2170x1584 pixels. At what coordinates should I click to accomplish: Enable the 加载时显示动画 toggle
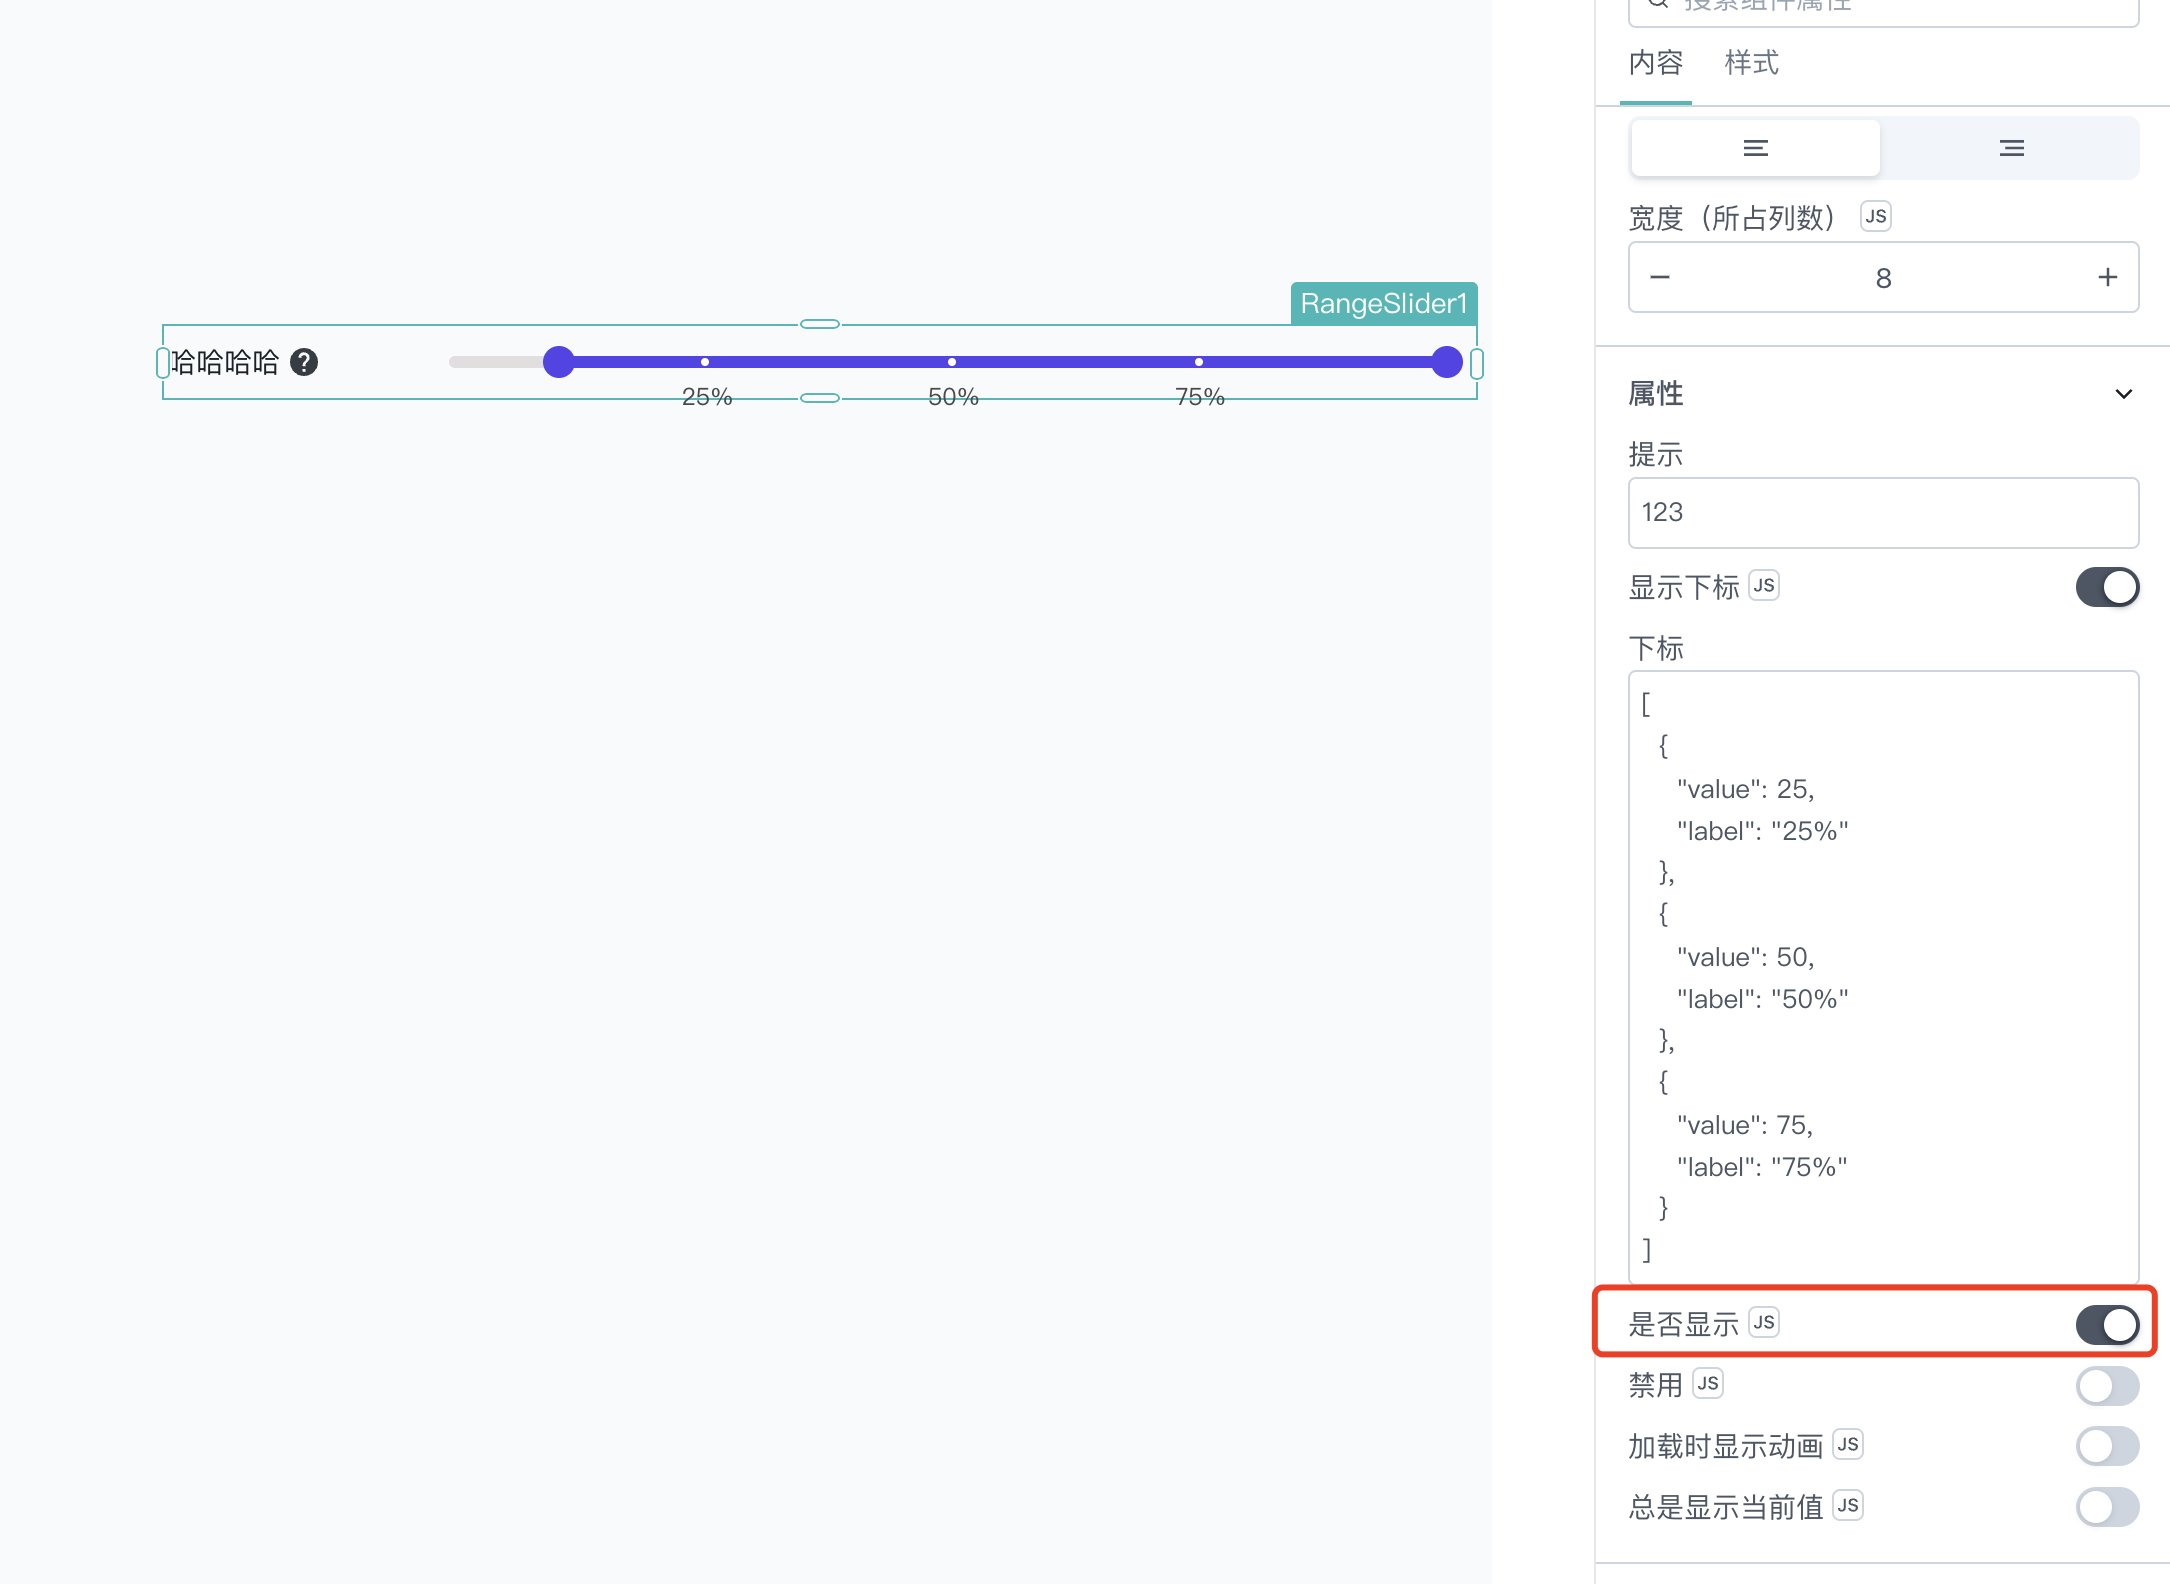pos(2106,1446)
